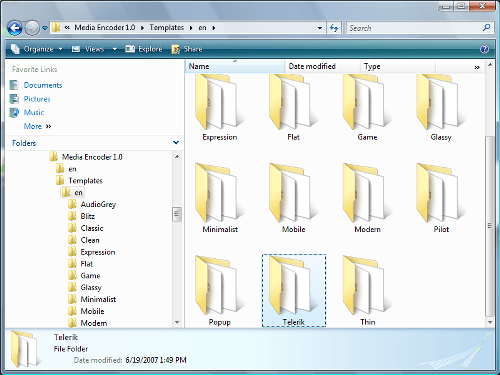Sort by Name column header
This screenshot has height=375, width=500.
pyautogui.click(x=235, y=66)
